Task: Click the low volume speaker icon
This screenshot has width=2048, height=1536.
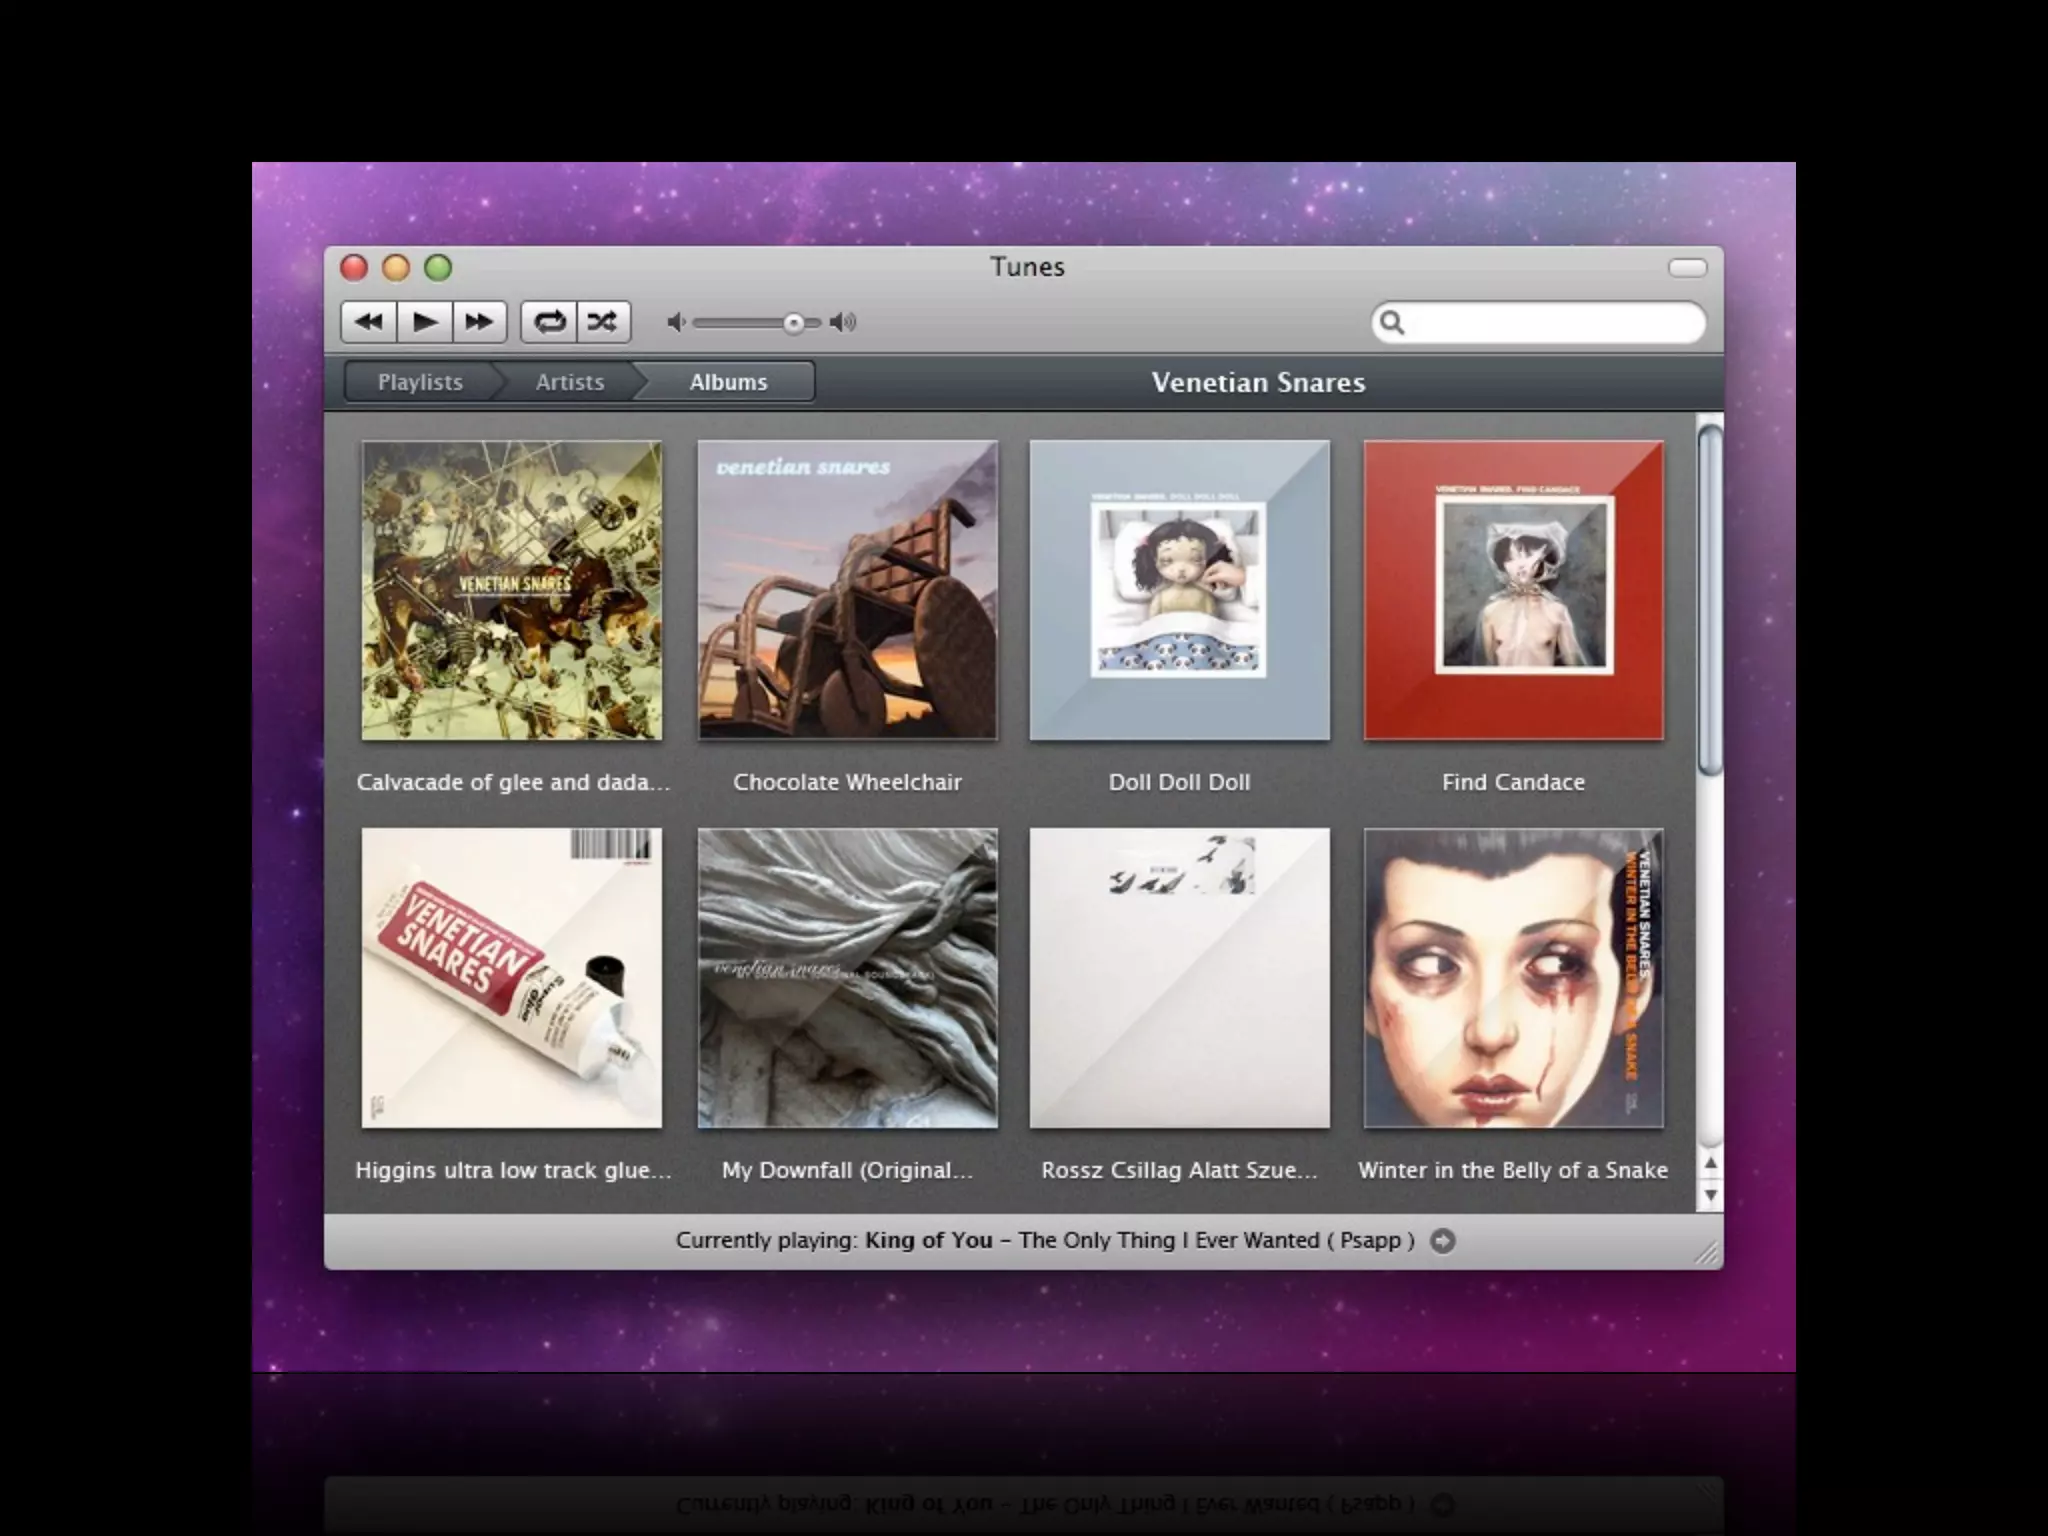Action: click(x=676, y=322)
